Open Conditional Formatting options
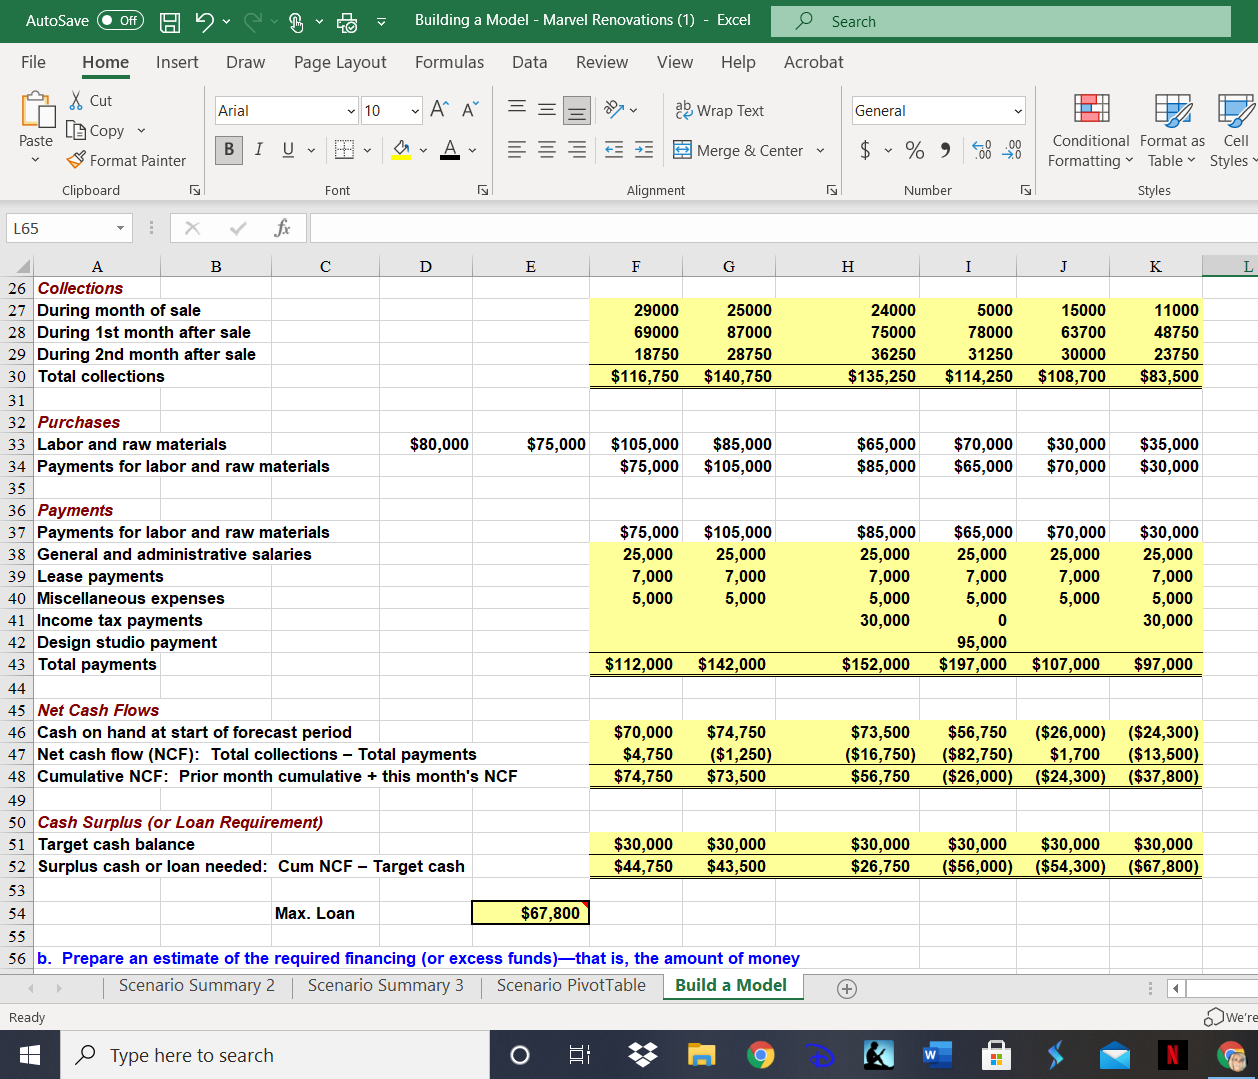The image size is (1258, 1079). 1090,131
